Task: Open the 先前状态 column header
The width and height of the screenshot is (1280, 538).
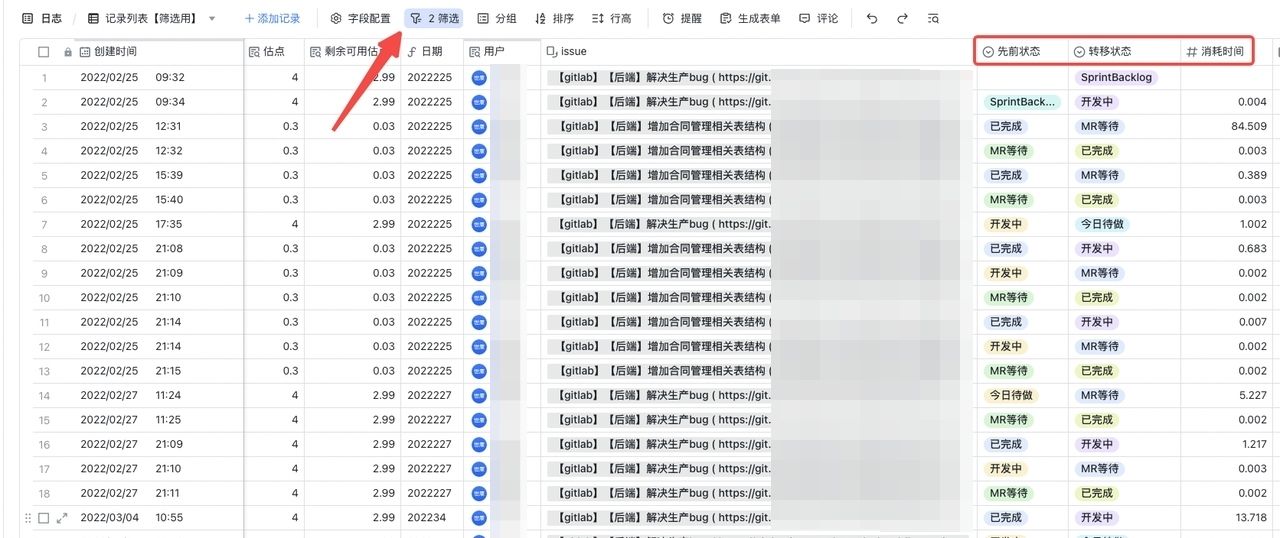Action: coord(1018,51)
